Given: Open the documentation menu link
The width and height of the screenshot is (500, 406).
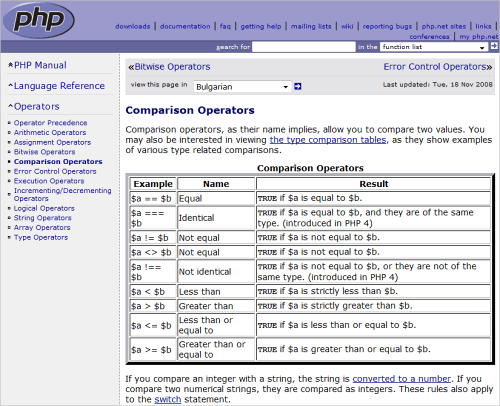Looking at the screenshot, I should tap(185, 26).
